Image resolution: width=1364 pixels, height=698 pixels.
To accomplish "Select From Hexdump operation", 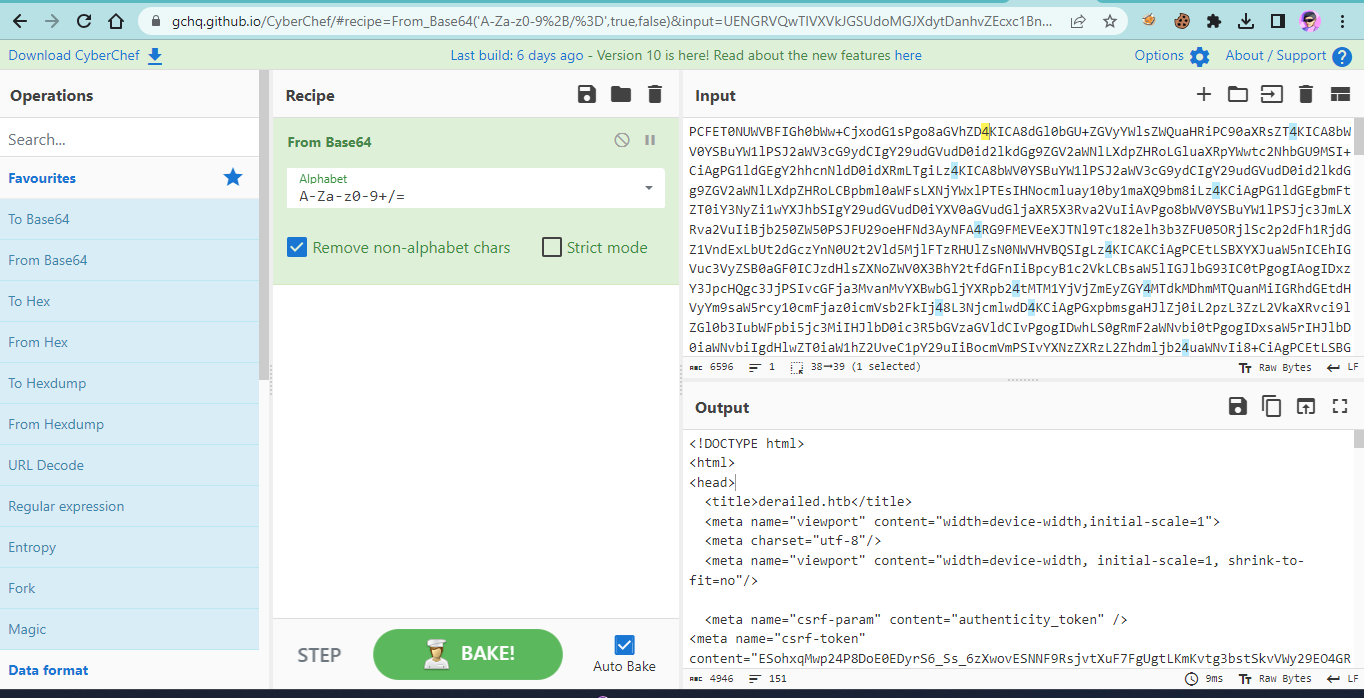I will coord(56,424).
